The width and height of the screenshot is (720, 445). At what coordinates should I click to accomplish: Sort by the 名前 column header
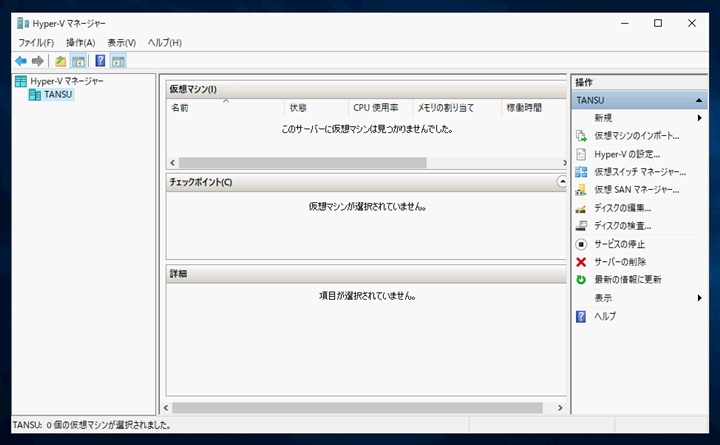225,108
